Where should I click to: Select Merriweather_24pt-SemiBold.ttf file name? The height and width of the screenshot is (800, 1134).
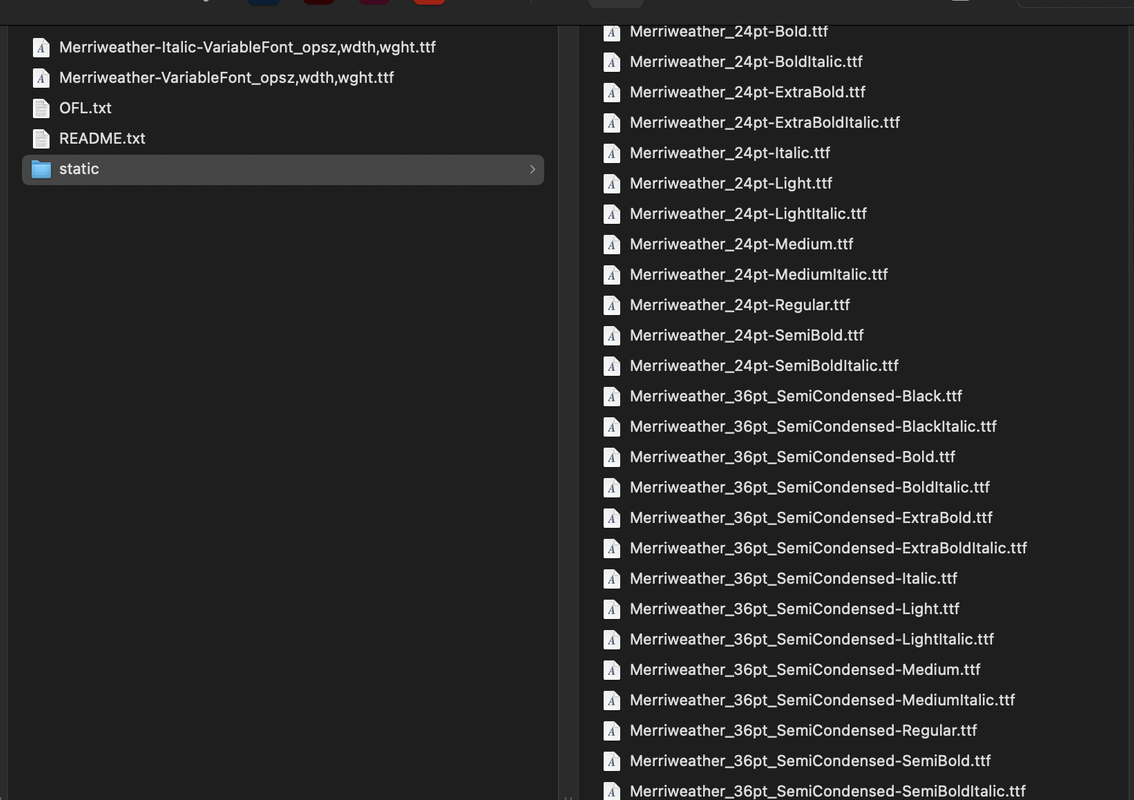(x=747, y=335)
